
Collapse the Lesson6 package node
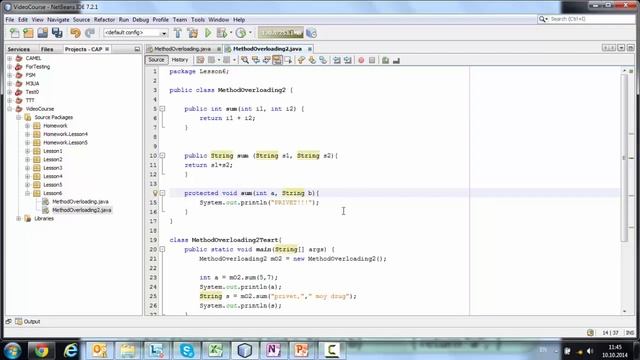point(27,193)
